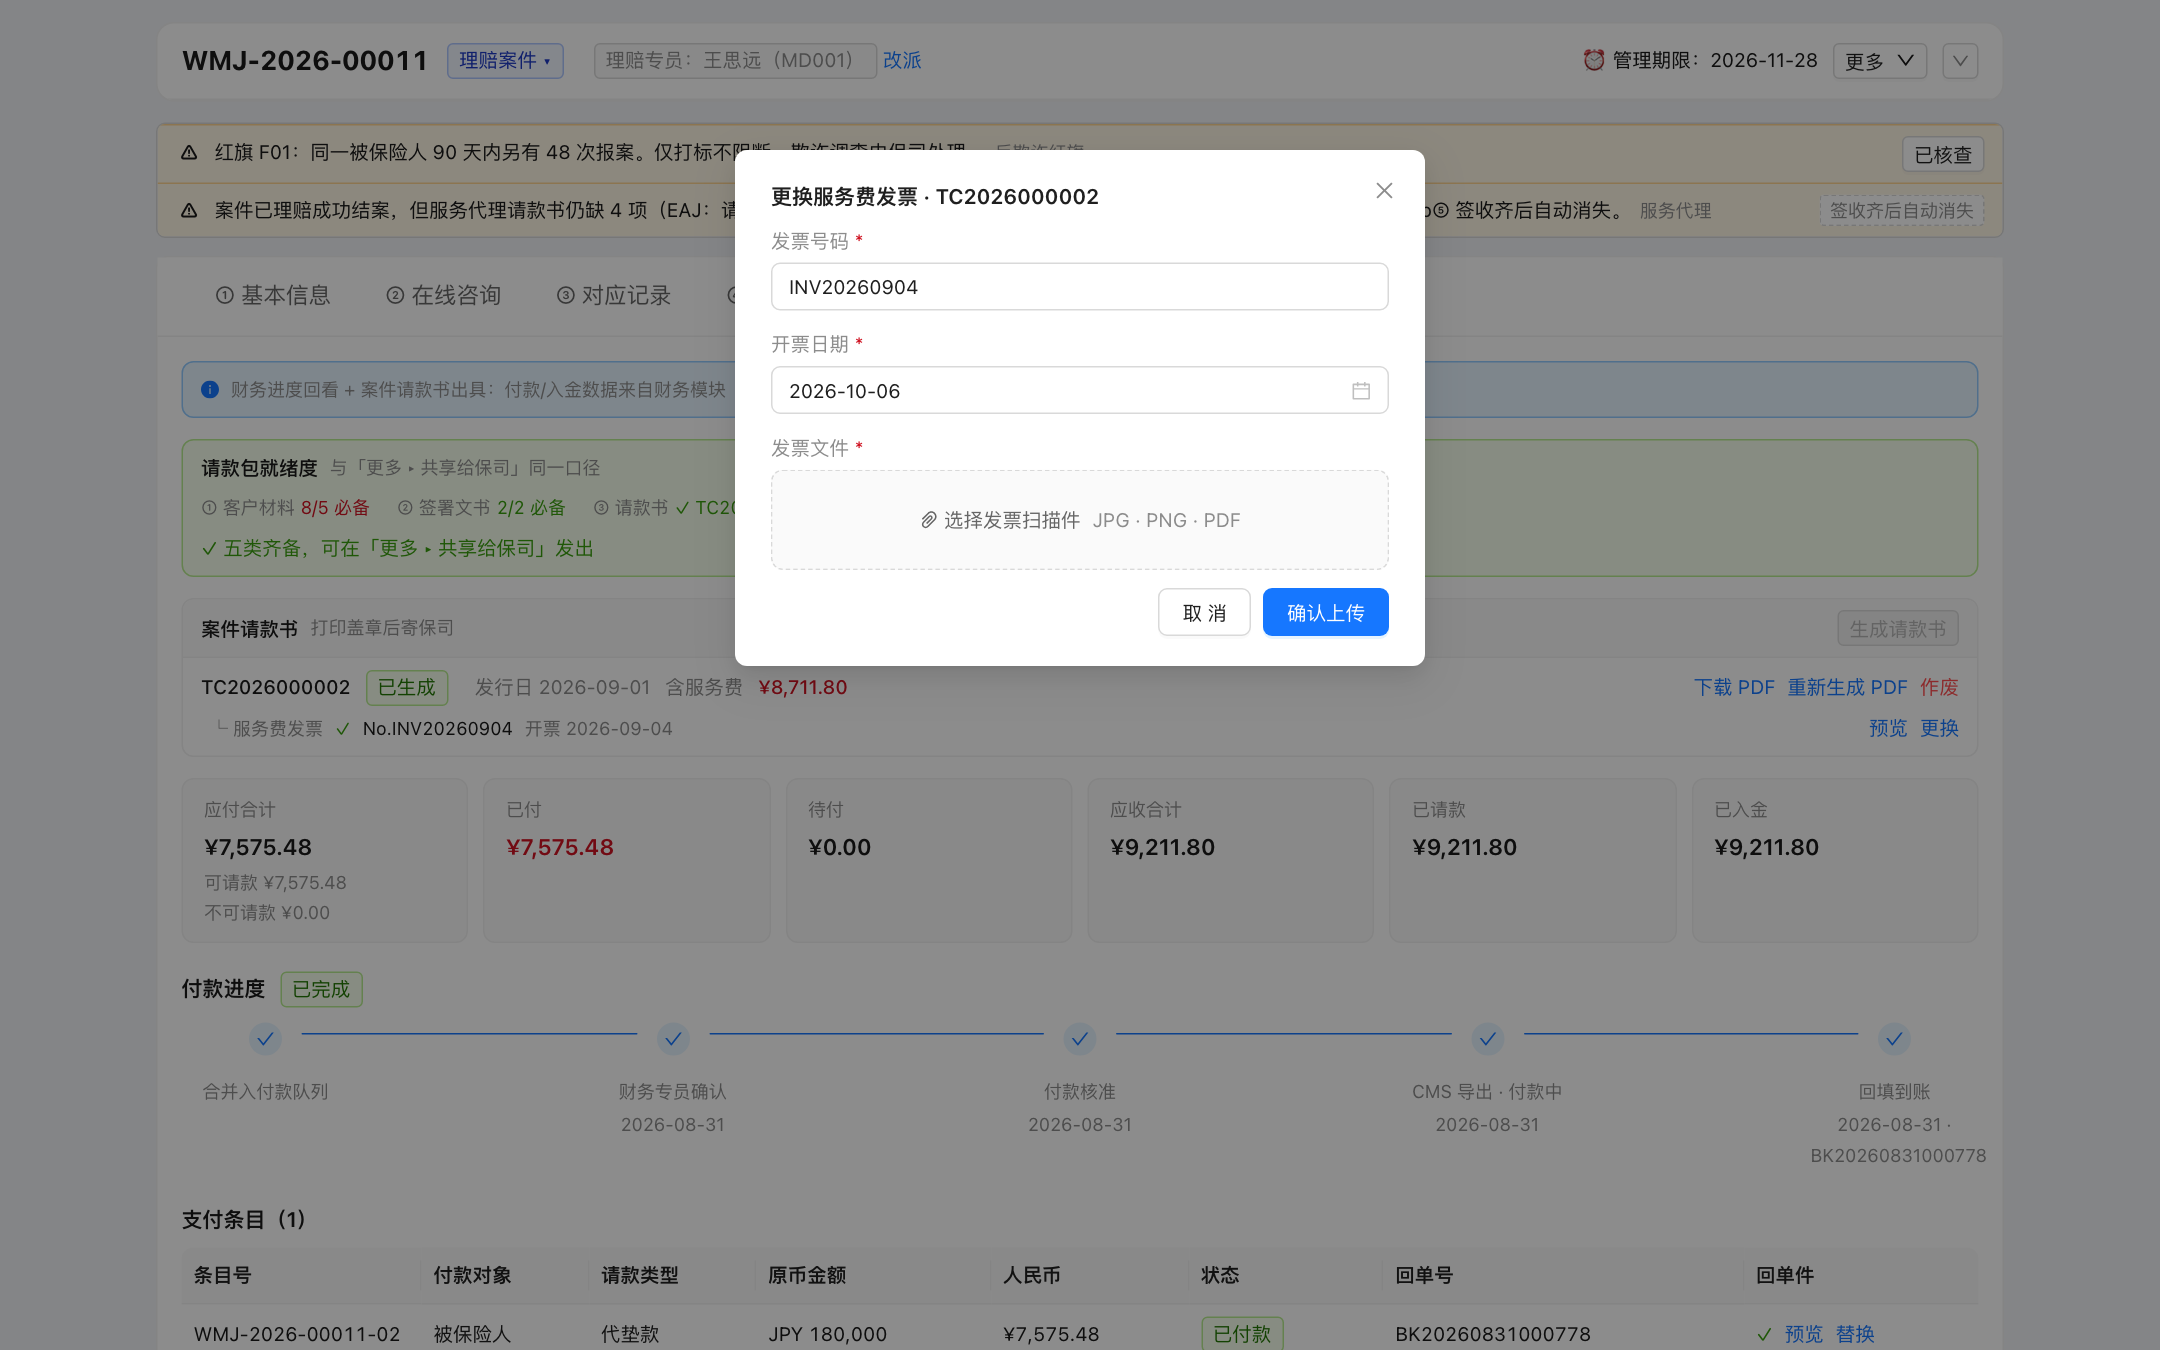Click the alarm clock icon by 管理期限
The width and height of the screenshot is (2160, 1350).
[1594, 61]
